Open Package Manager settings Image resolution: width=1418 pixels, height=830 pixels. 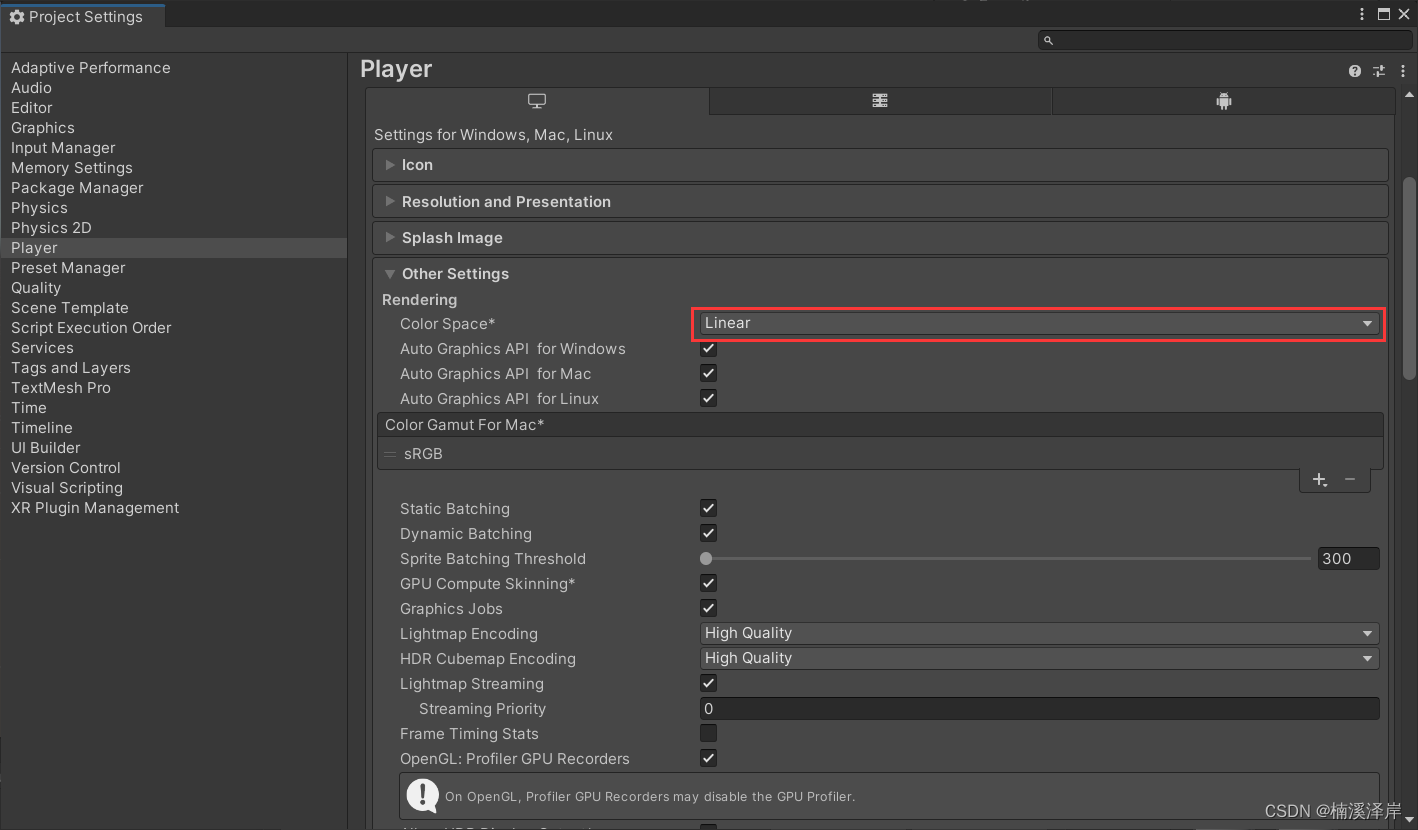(x=77, y=188)
